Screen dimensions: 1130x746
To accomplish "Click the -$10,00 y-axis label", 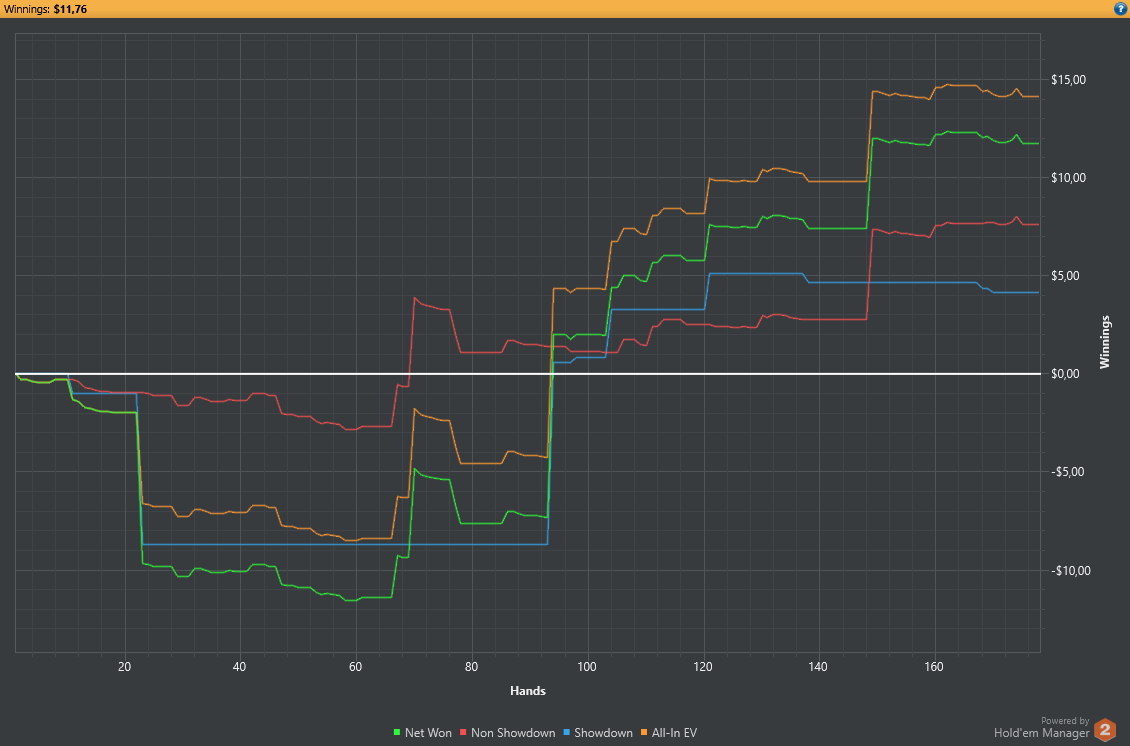I will tap(1071, 571).
